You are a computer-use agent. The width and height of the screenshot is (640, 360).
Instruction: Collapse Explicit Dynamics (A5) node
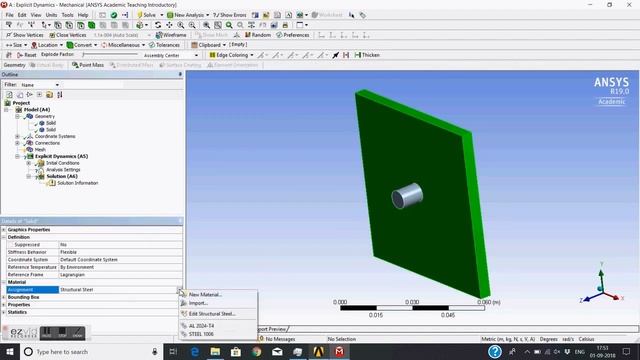pos(17,156)
